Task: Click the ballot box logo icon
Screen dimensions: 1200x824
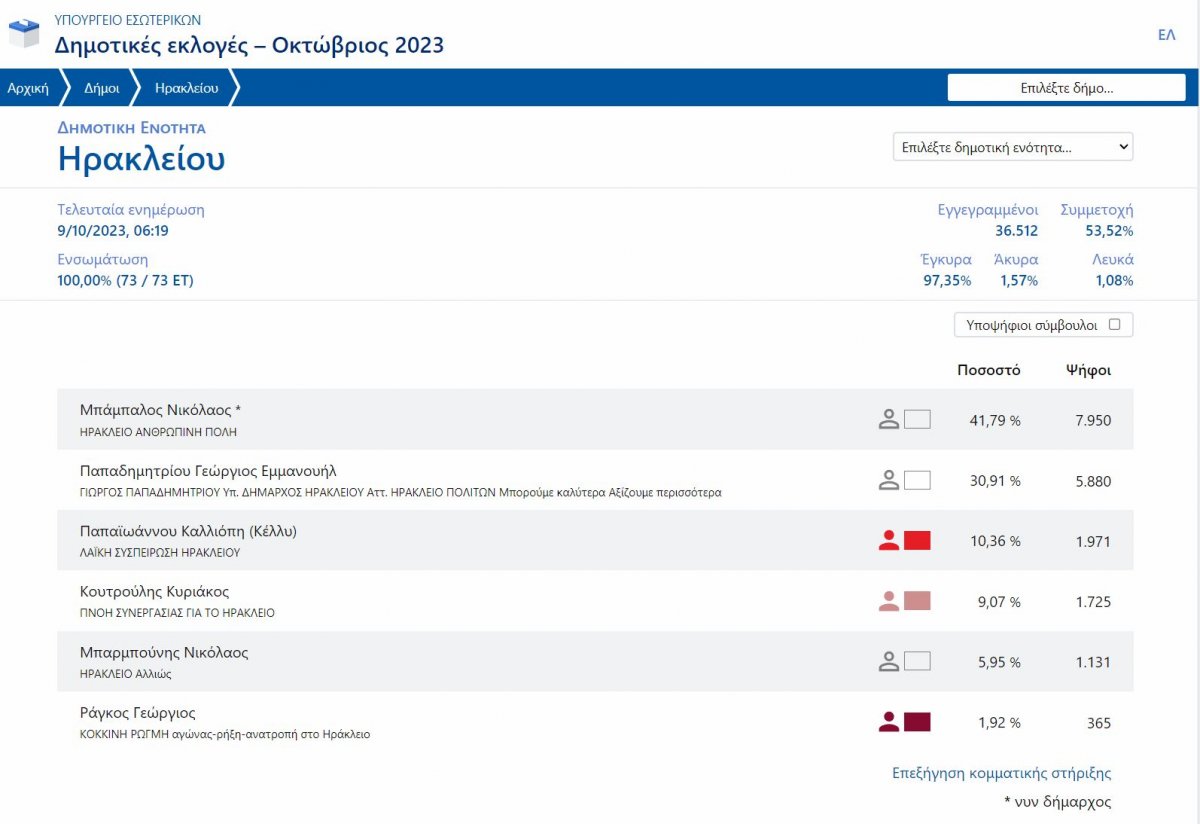Action: point(24,35)
